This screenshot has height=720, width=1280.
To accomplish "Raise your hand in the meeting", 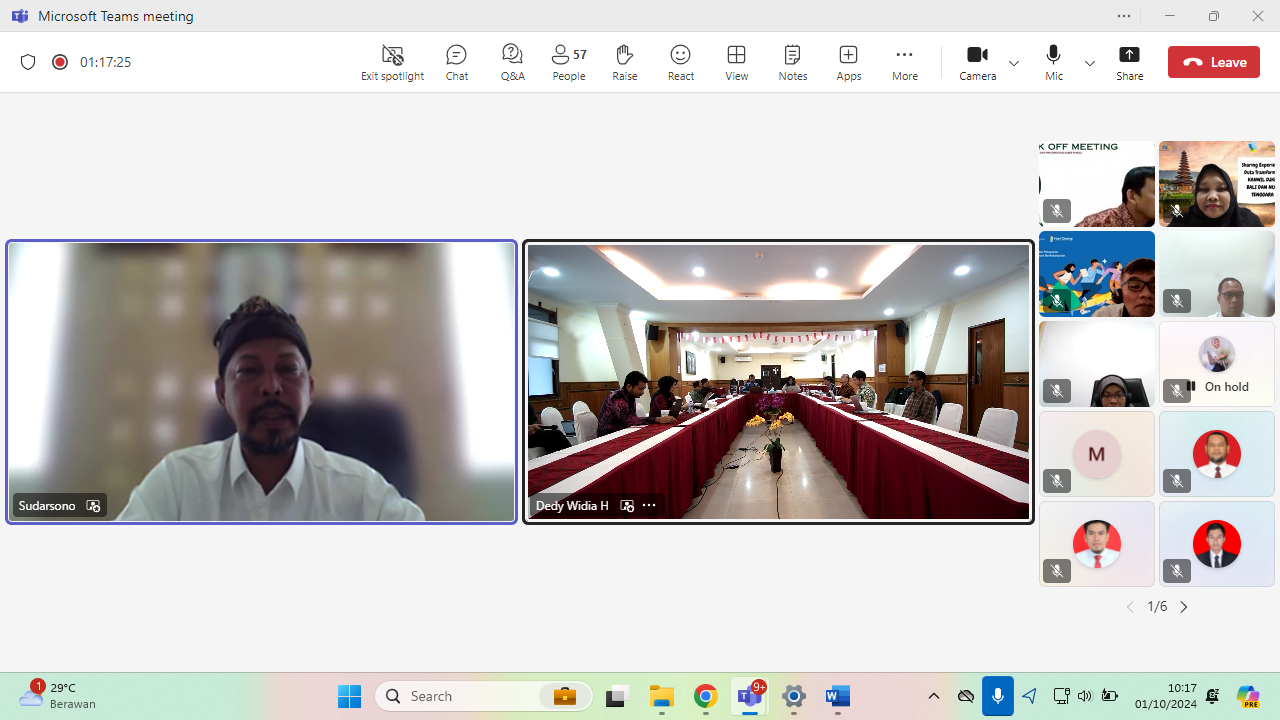I will point(624,62).
